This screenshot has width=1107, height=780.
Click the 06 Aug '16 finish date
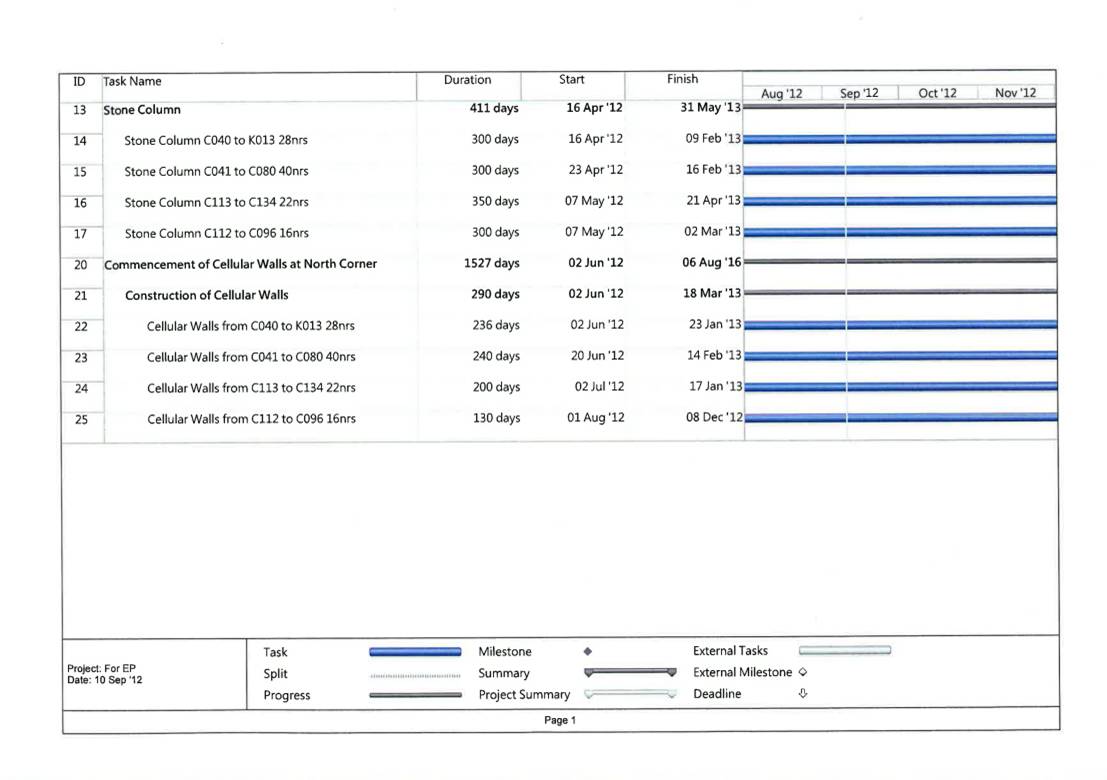click(712, 262)
